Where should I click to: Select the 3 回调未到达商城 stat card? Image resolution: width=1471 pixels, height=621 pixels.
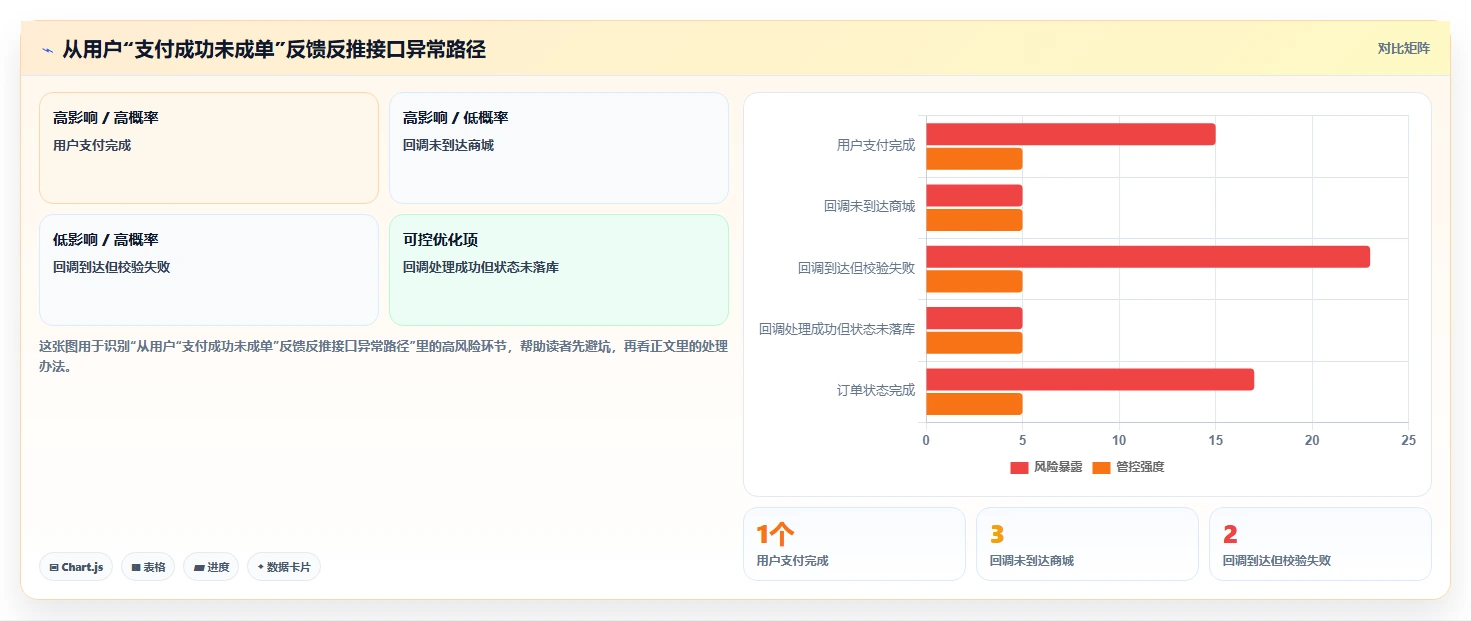pos(1087,544)
